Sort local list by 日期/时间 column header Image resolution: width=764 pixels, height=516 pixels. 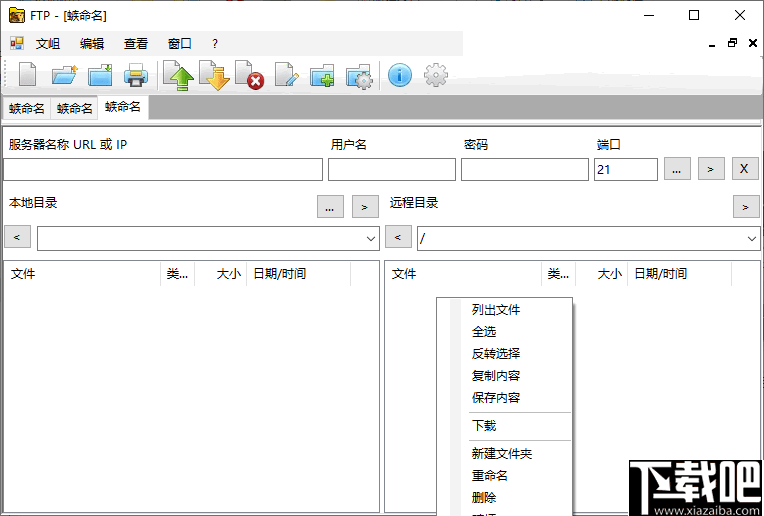coord(299,274)
